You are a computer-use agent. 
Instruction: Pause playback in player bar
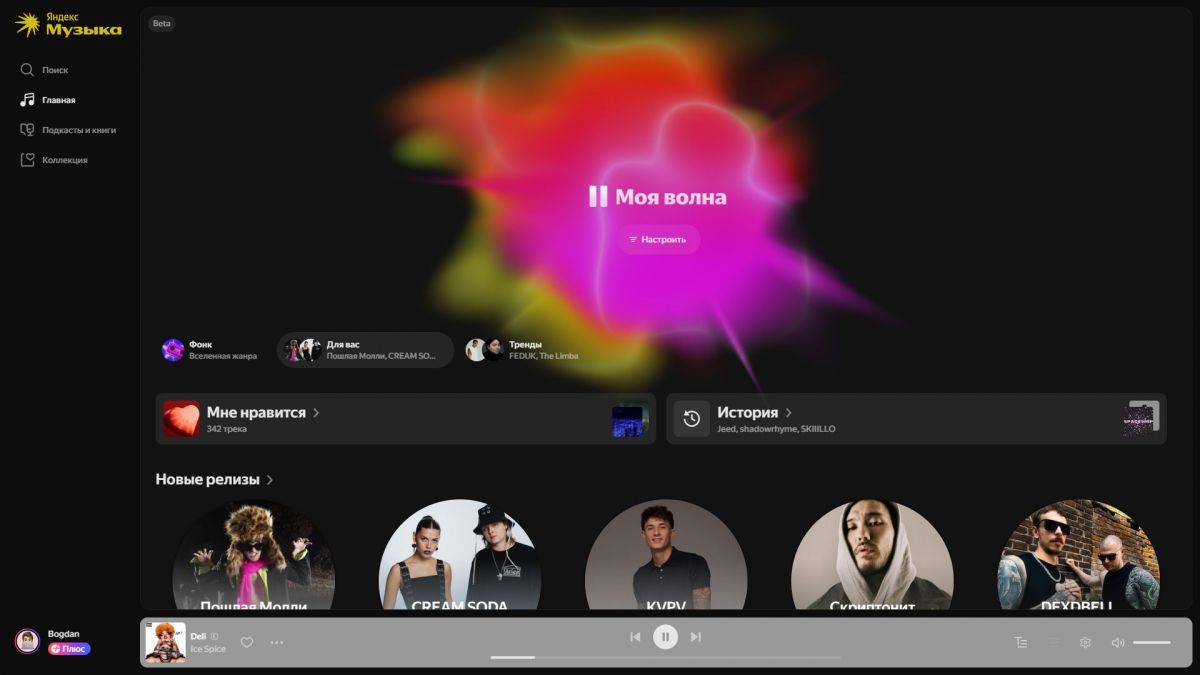pyautogui.click(x=665, y=637)
